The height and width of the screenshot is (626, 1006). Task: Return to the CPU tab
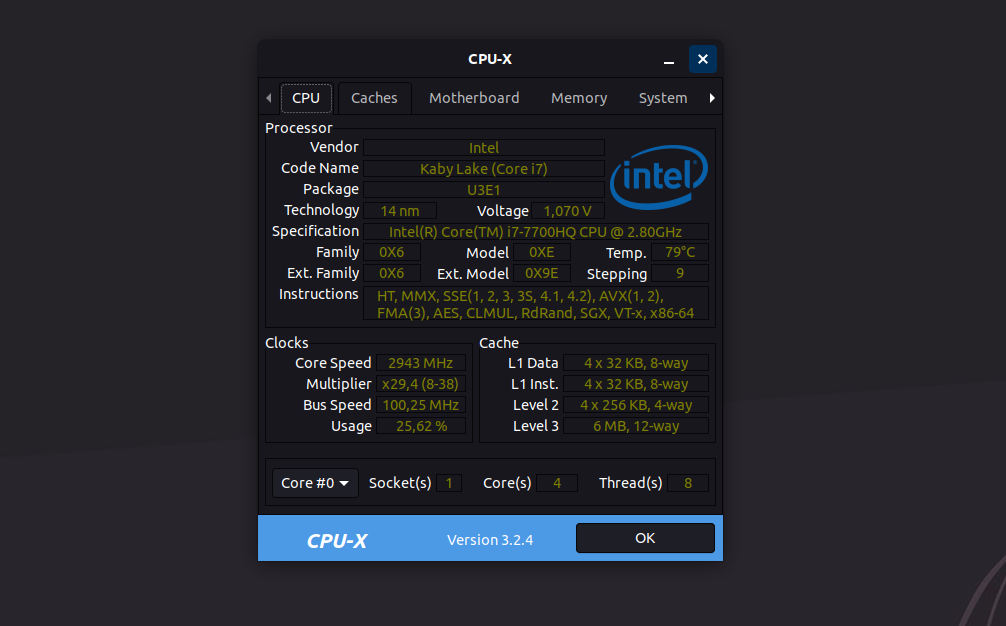pyautogui.click(x=306, y=97)
